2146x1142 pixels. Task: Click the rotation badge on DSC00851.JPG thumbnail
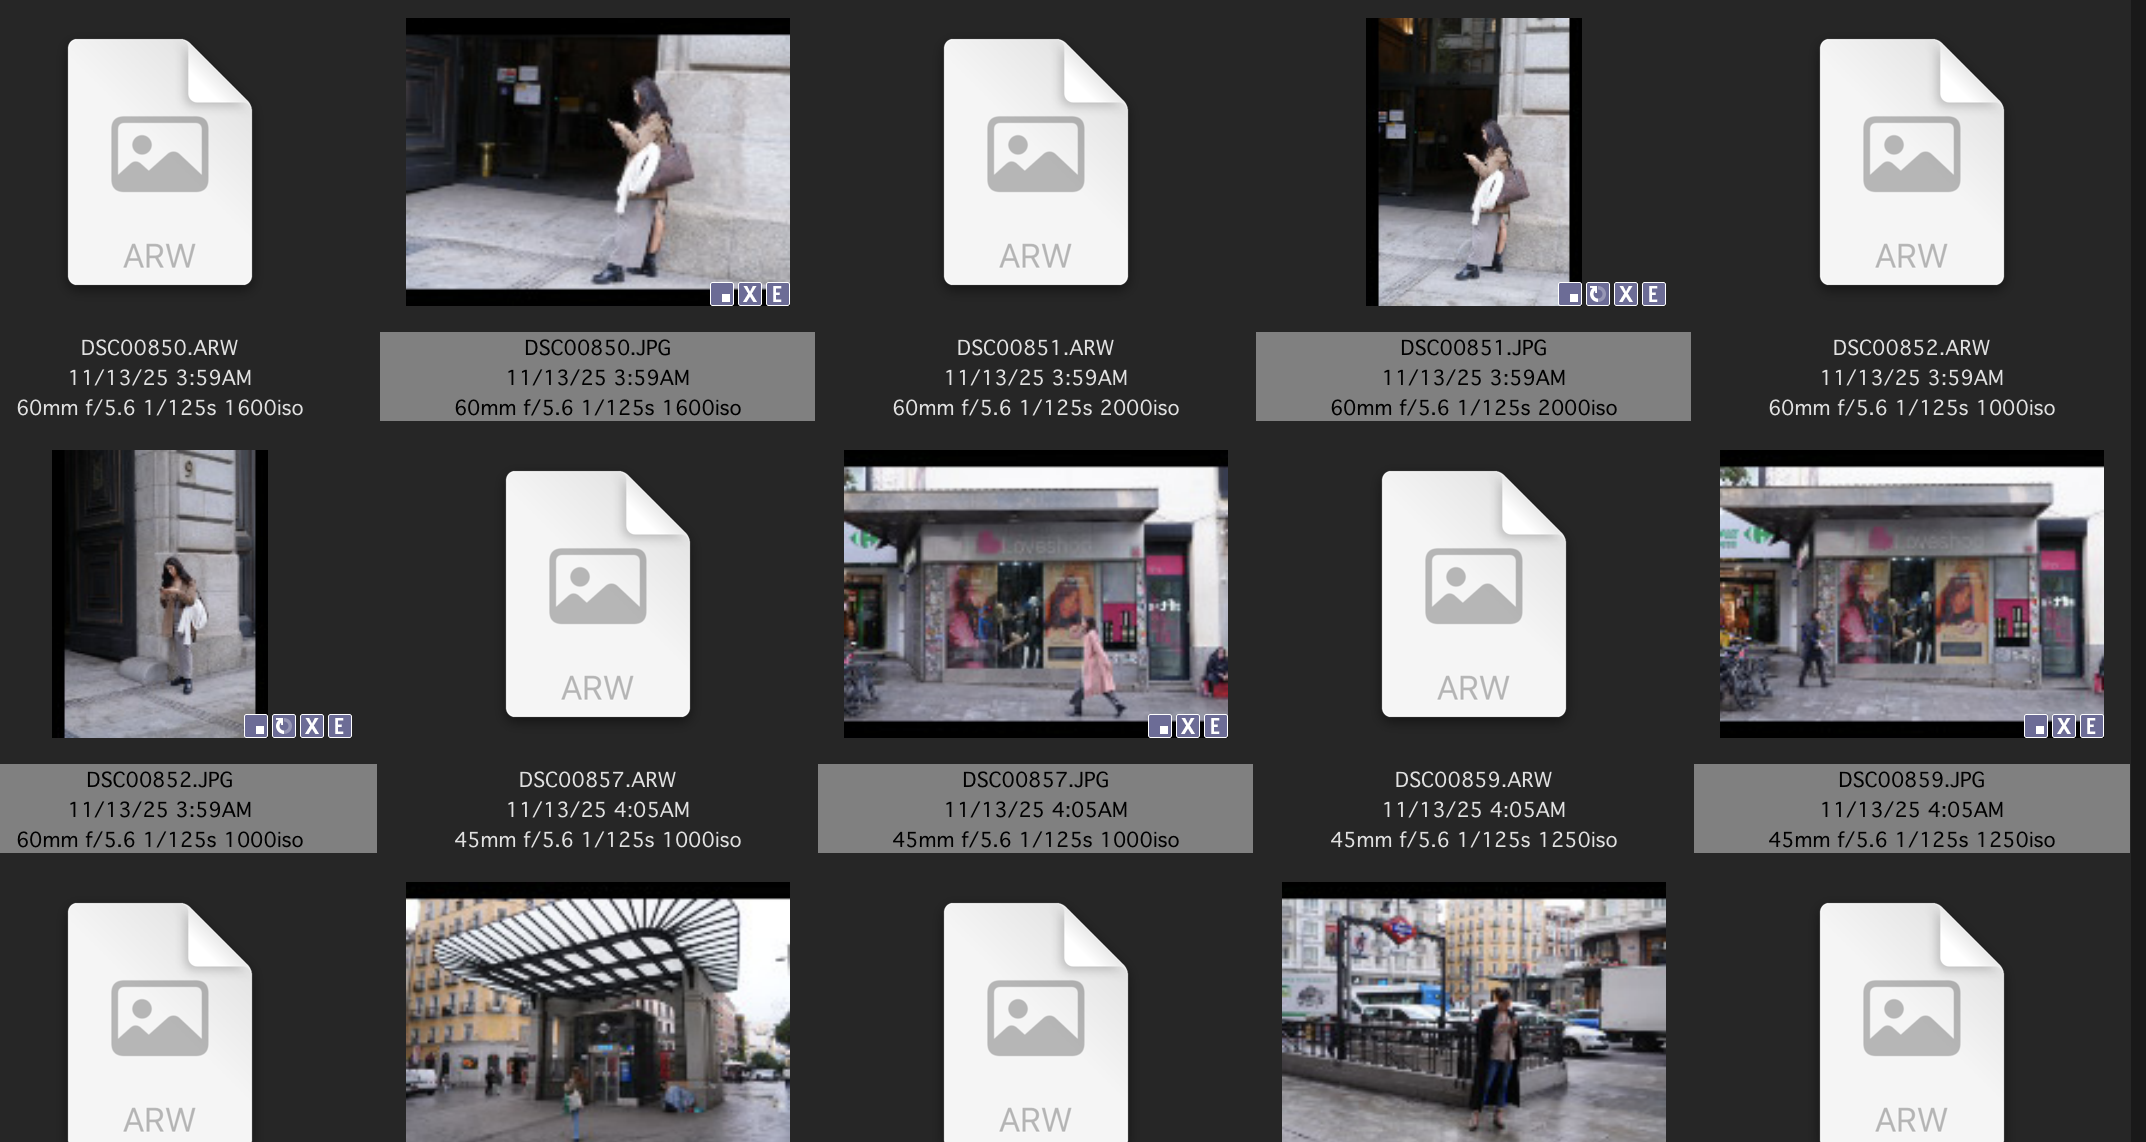pyautogui.click(x=1598, y=294)
